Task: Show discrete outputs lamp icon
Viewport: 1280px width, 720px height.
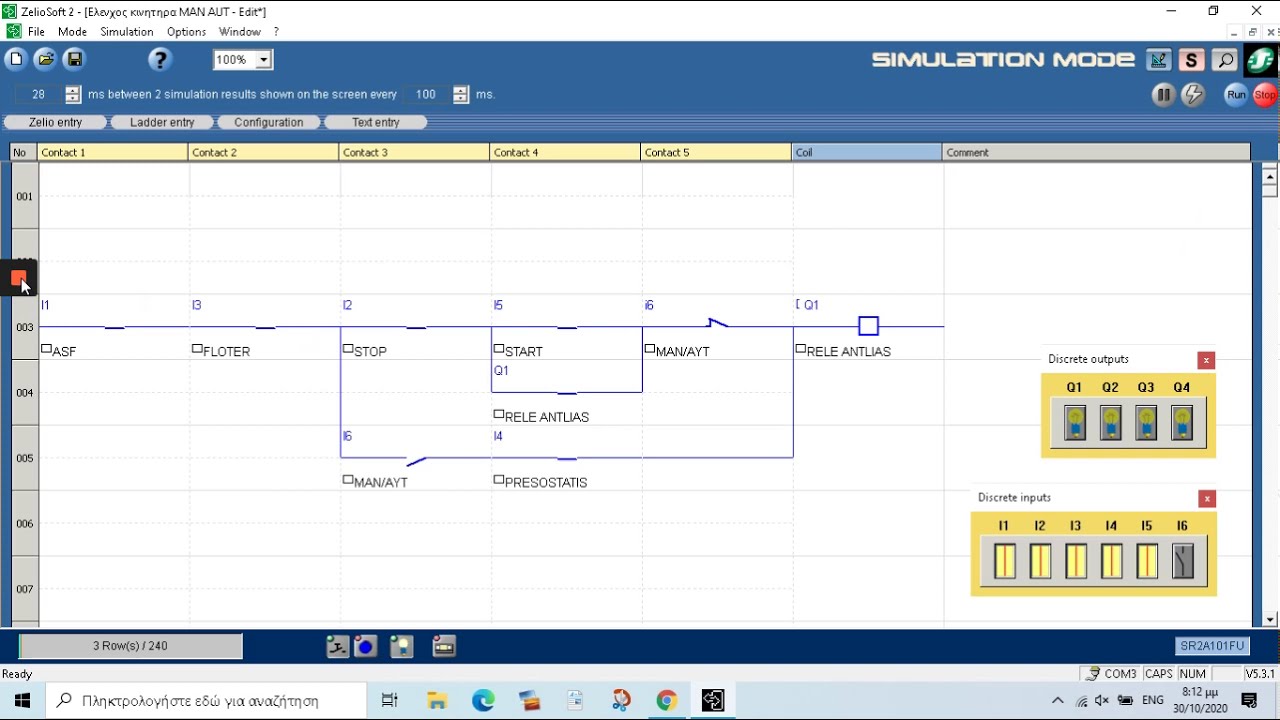Action: coord(402,647)
